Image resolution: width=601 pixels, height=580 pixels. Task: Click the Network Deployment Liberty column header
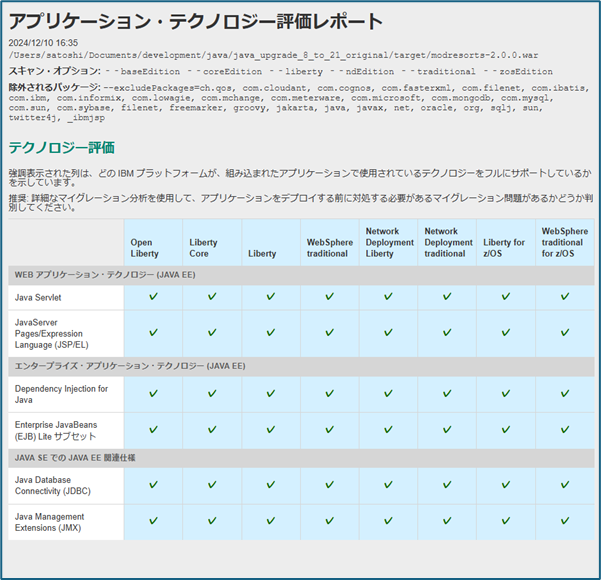click(x=389, y=242)
